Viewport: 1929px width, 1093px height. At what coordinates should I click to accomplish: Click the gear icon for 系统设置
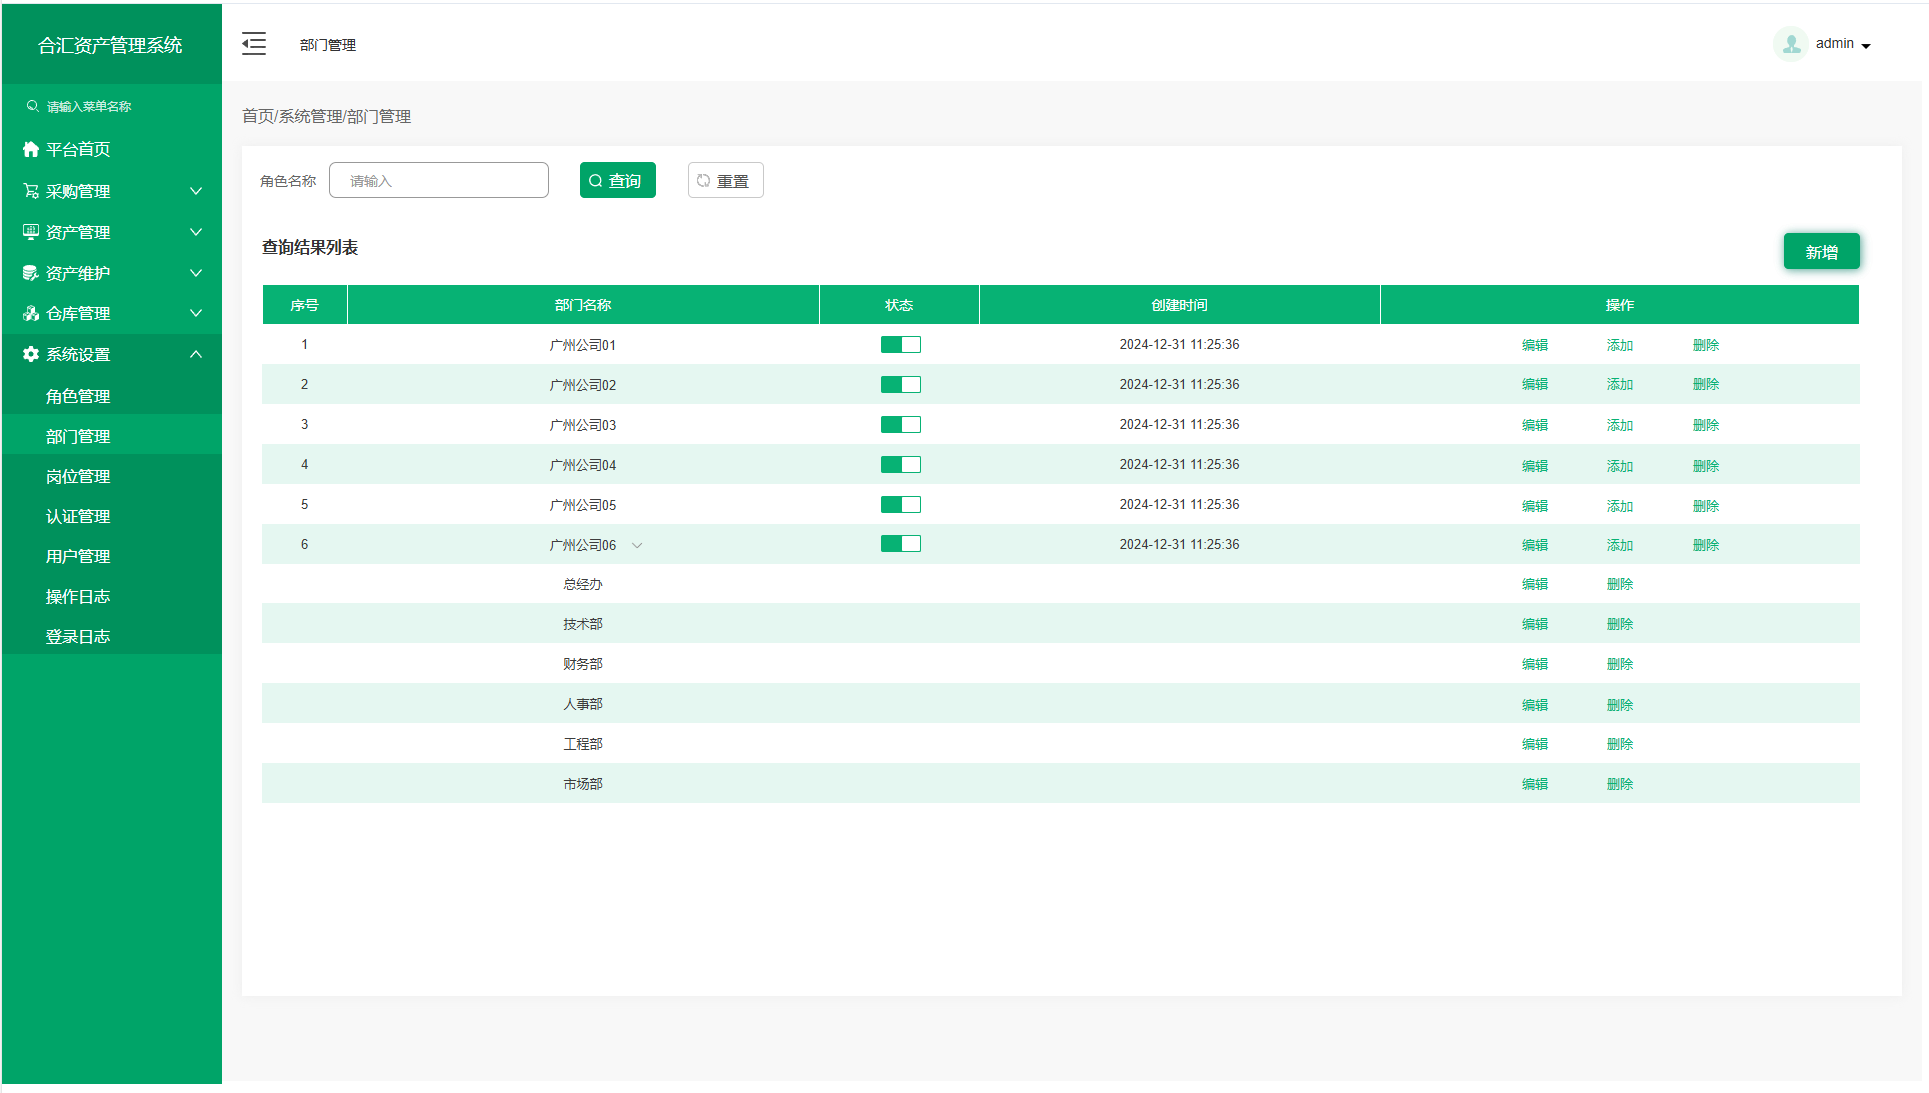[x=31, y=354]
